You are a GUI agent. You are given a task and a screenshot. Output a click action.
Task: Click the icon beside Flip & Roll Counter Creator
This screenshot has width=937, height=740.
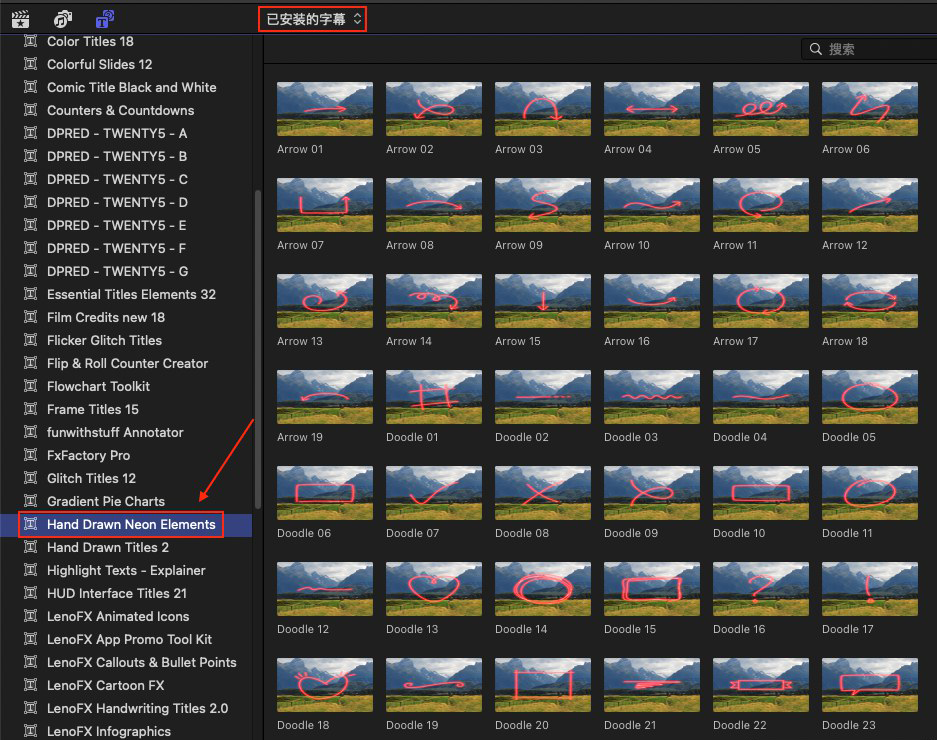pos(30,363)
